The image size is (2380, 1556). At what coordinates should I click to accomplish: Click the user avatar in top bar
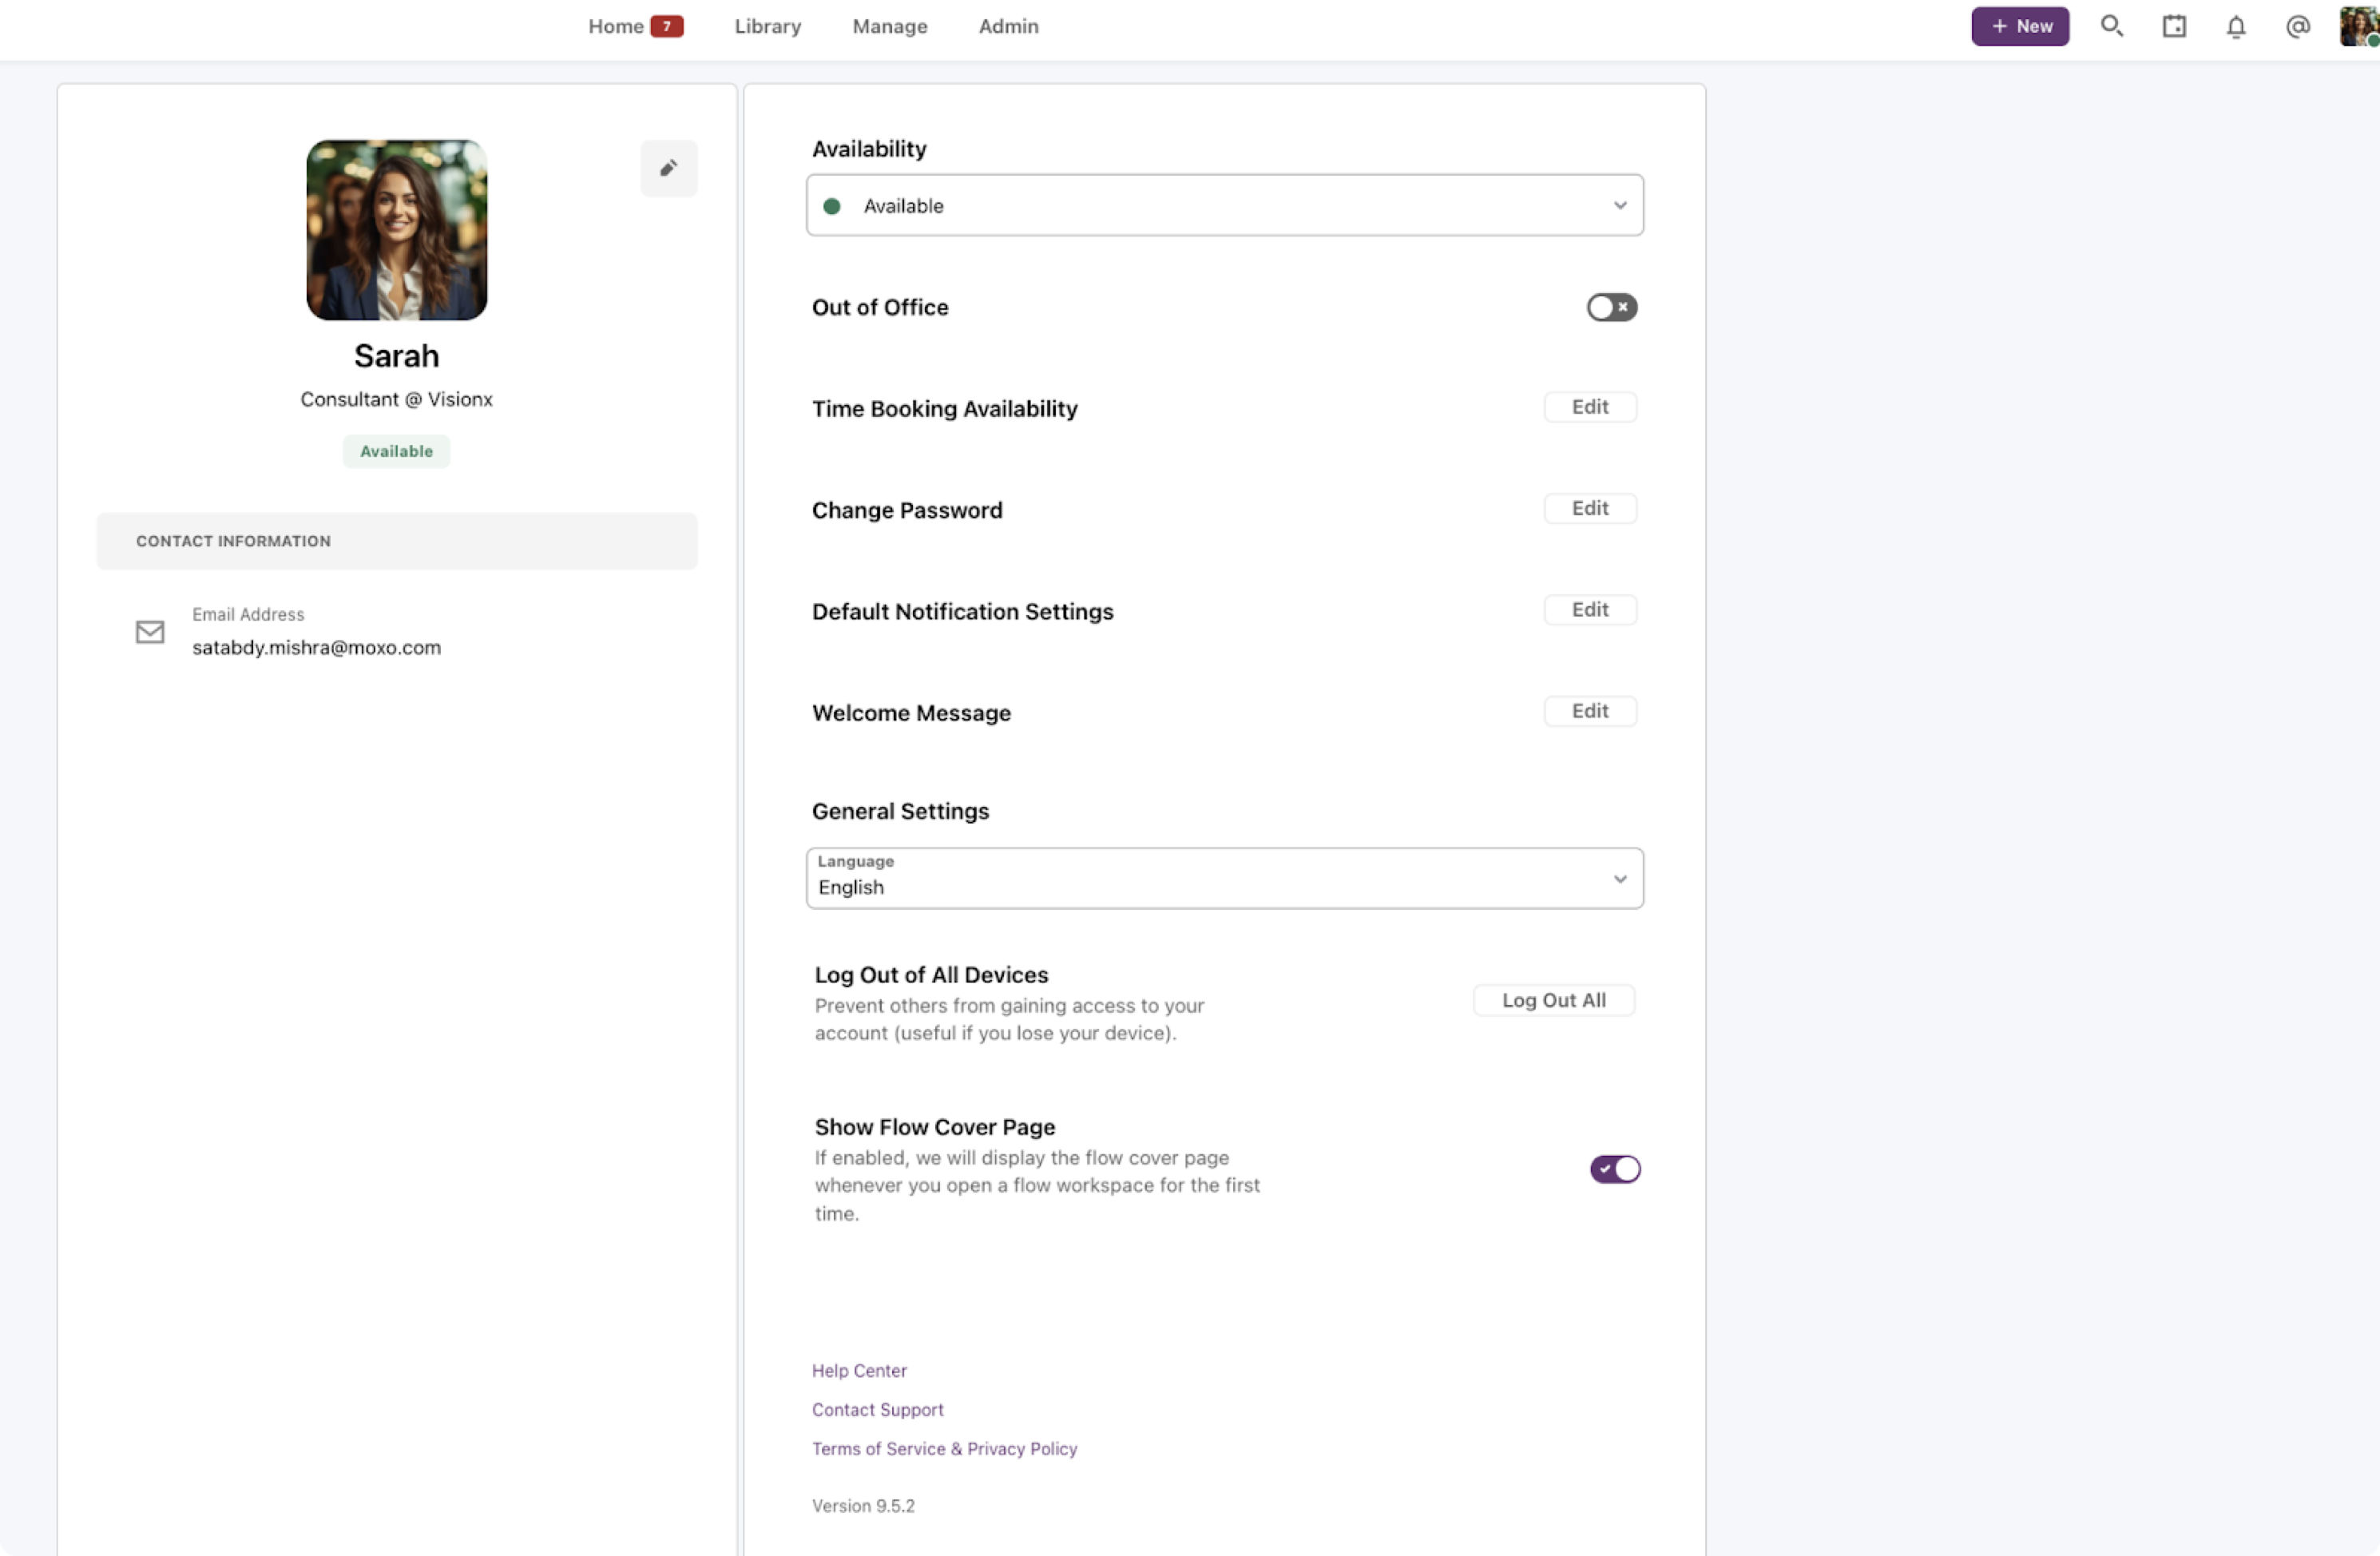(x=2359, y=26)
